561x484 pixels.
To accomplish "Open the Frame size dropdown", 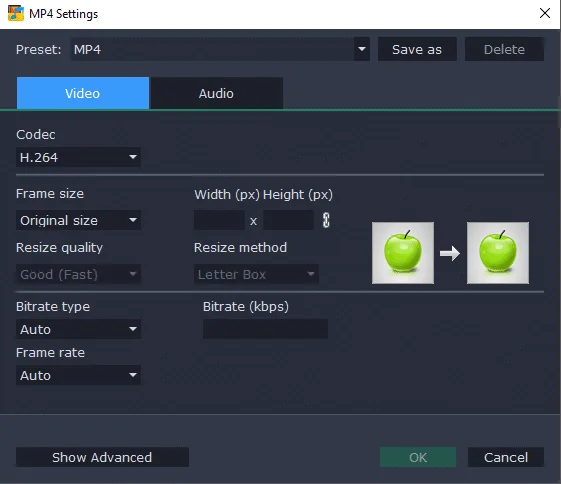I will tap(78, 220).
